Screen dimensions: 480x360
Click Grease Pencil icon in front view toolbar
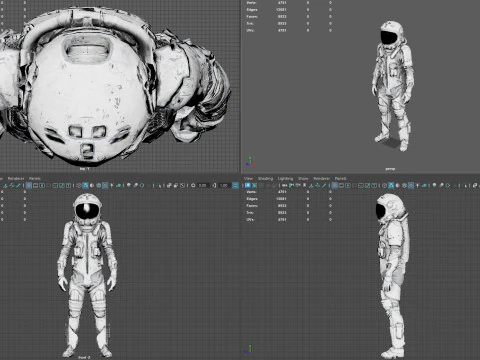pyautogui.click(x=18, y=185)
